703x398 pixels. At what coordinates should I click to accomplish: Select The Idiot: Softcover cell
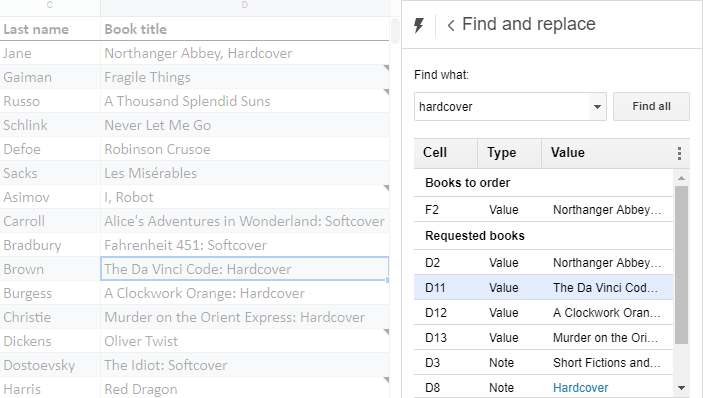pyautogui.click(x=245, y=365)
